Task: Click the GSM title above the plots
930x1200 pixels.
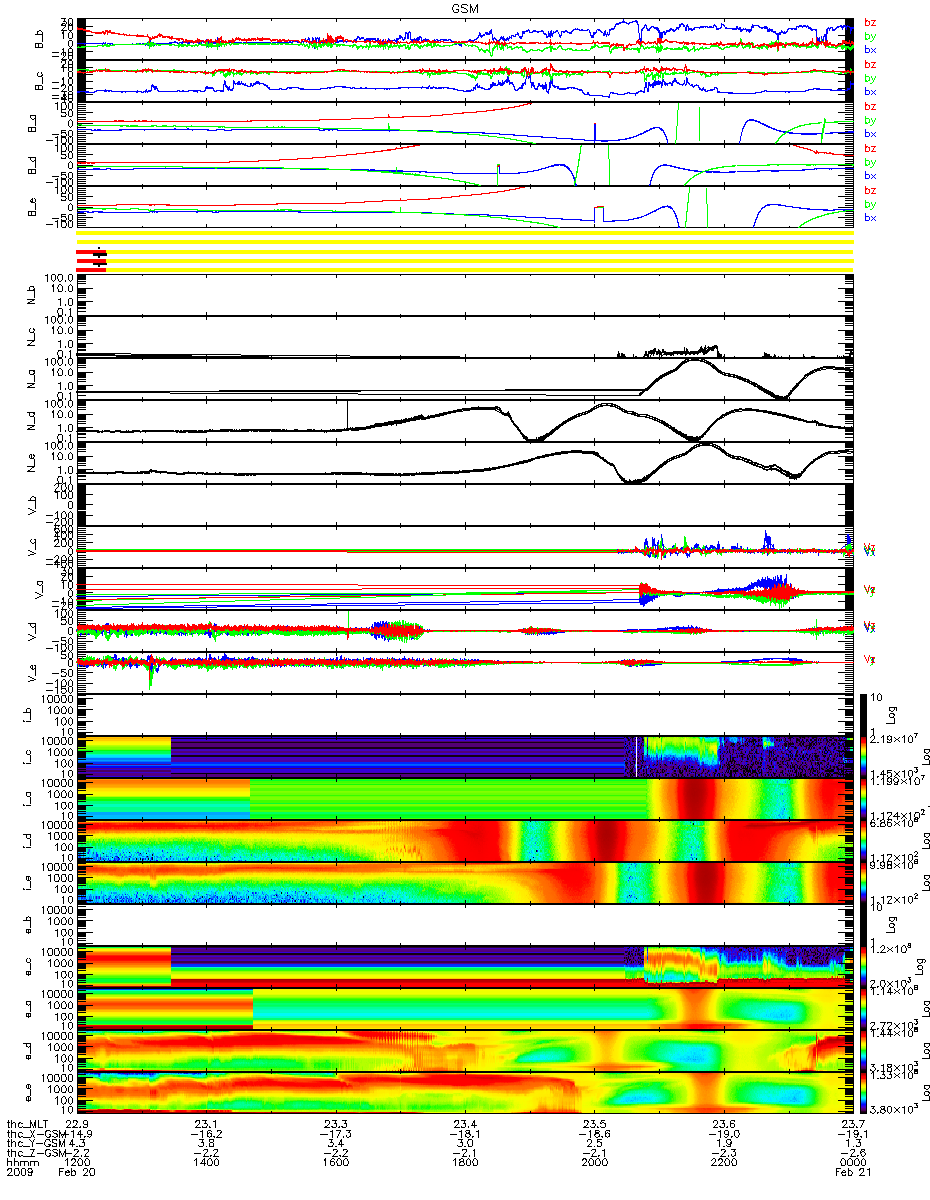Action: pos(465,7)
